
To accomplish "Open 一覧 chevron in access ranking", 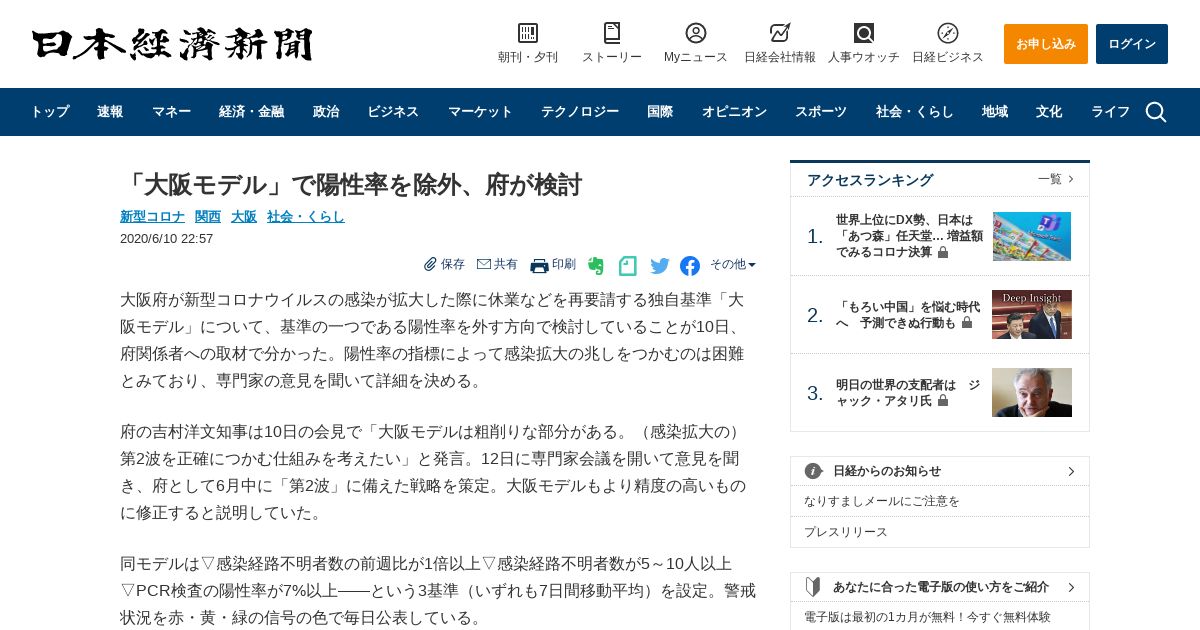I will point(1071,179).
